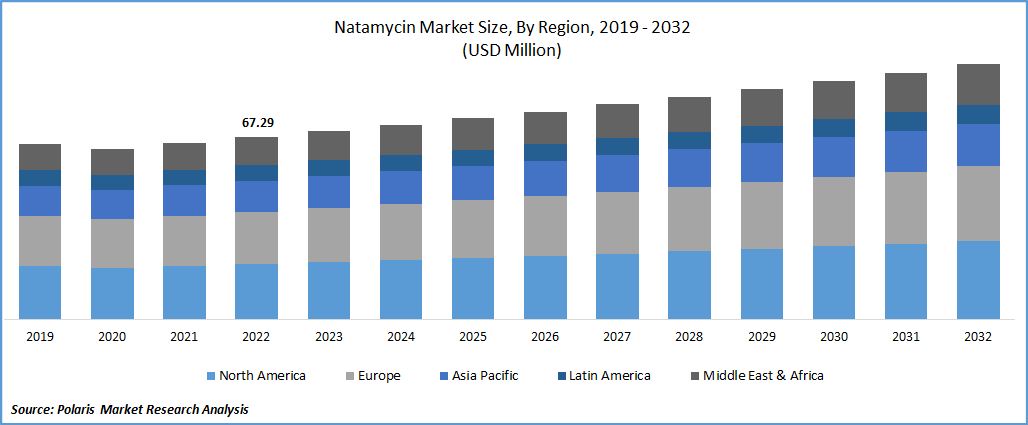Click the Source: Polaris Market Research Analysis text

(x=130, y=409)
